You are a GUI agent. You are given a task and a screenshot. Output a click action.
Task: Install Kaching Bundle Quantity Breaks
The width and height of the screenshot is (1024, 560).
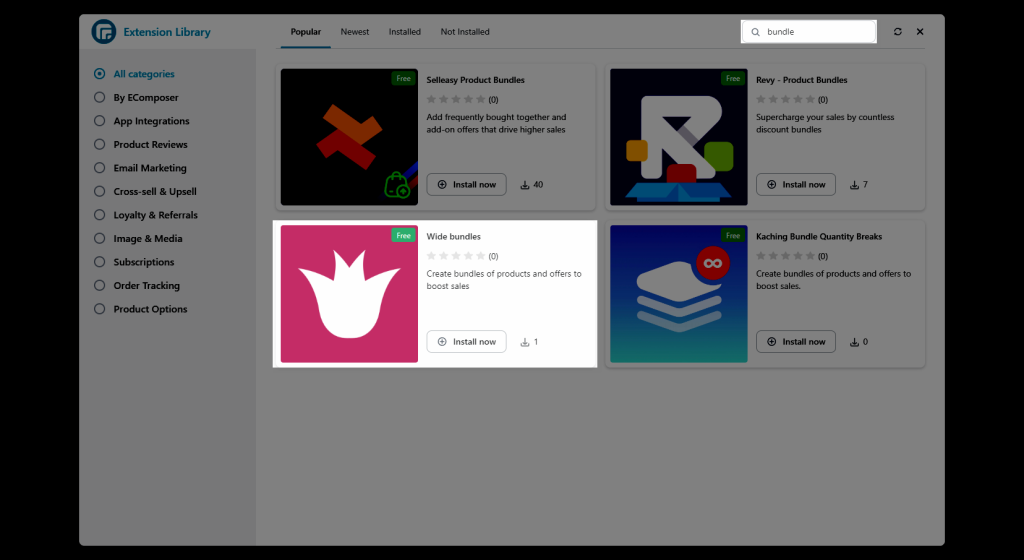coord(795,341)
